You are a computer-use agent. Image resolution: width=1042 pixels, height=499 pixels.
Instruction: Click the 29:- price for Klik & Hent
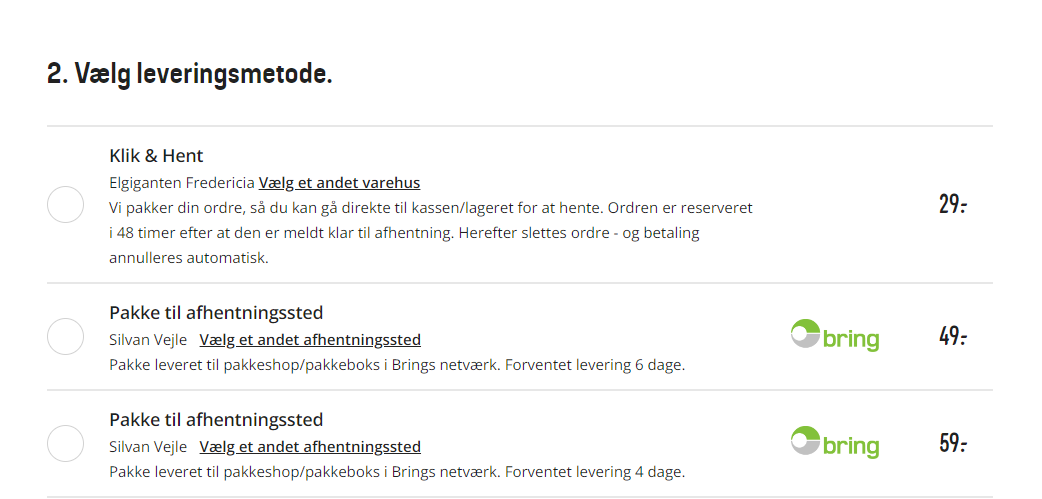point(952,204)
